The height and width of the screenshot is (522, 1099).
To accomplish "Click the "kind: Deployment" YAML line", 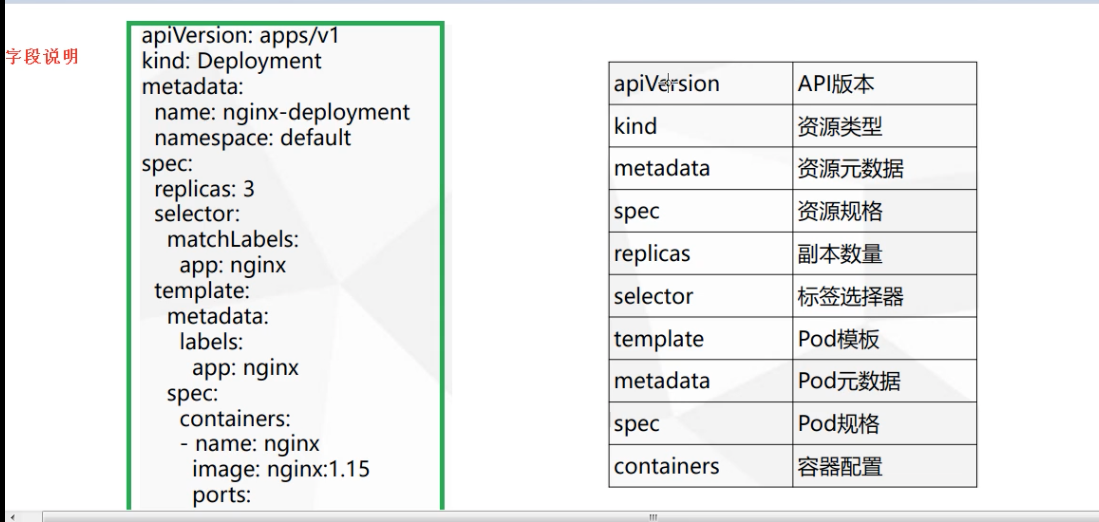I will pos(231,61).
